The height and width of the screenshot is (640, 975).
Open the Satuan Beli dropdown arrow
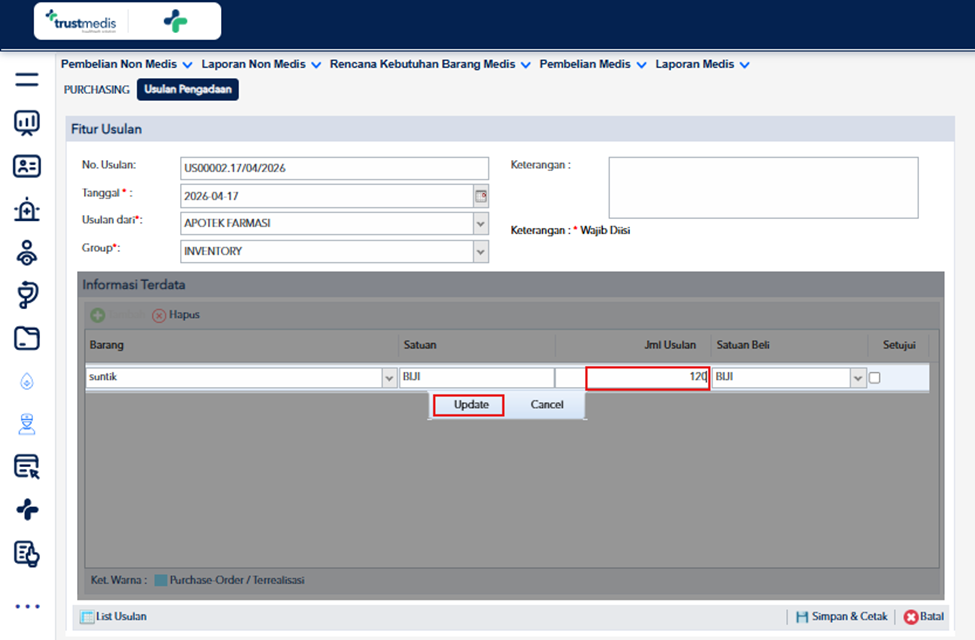click(858, 378)
